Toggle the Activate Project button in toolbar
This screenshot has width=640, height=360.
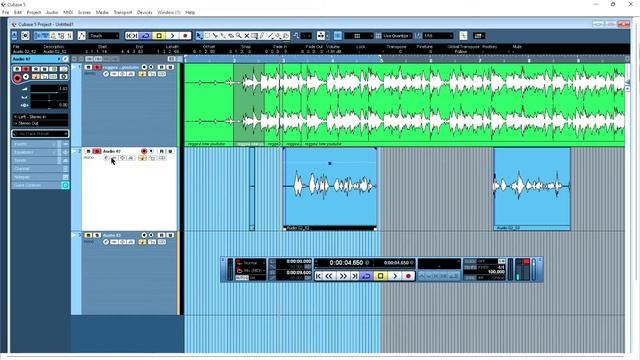coord(15,36)
